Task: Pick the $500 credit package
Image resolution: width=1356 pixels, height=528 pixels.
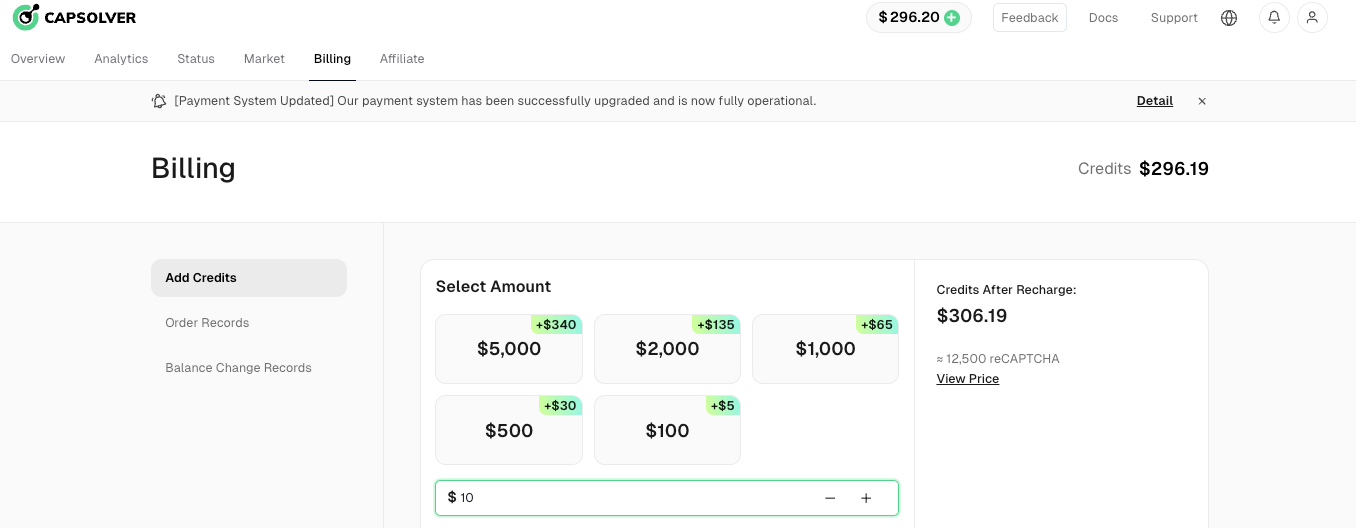Action: pyautogui.click(x=509, y=431)
